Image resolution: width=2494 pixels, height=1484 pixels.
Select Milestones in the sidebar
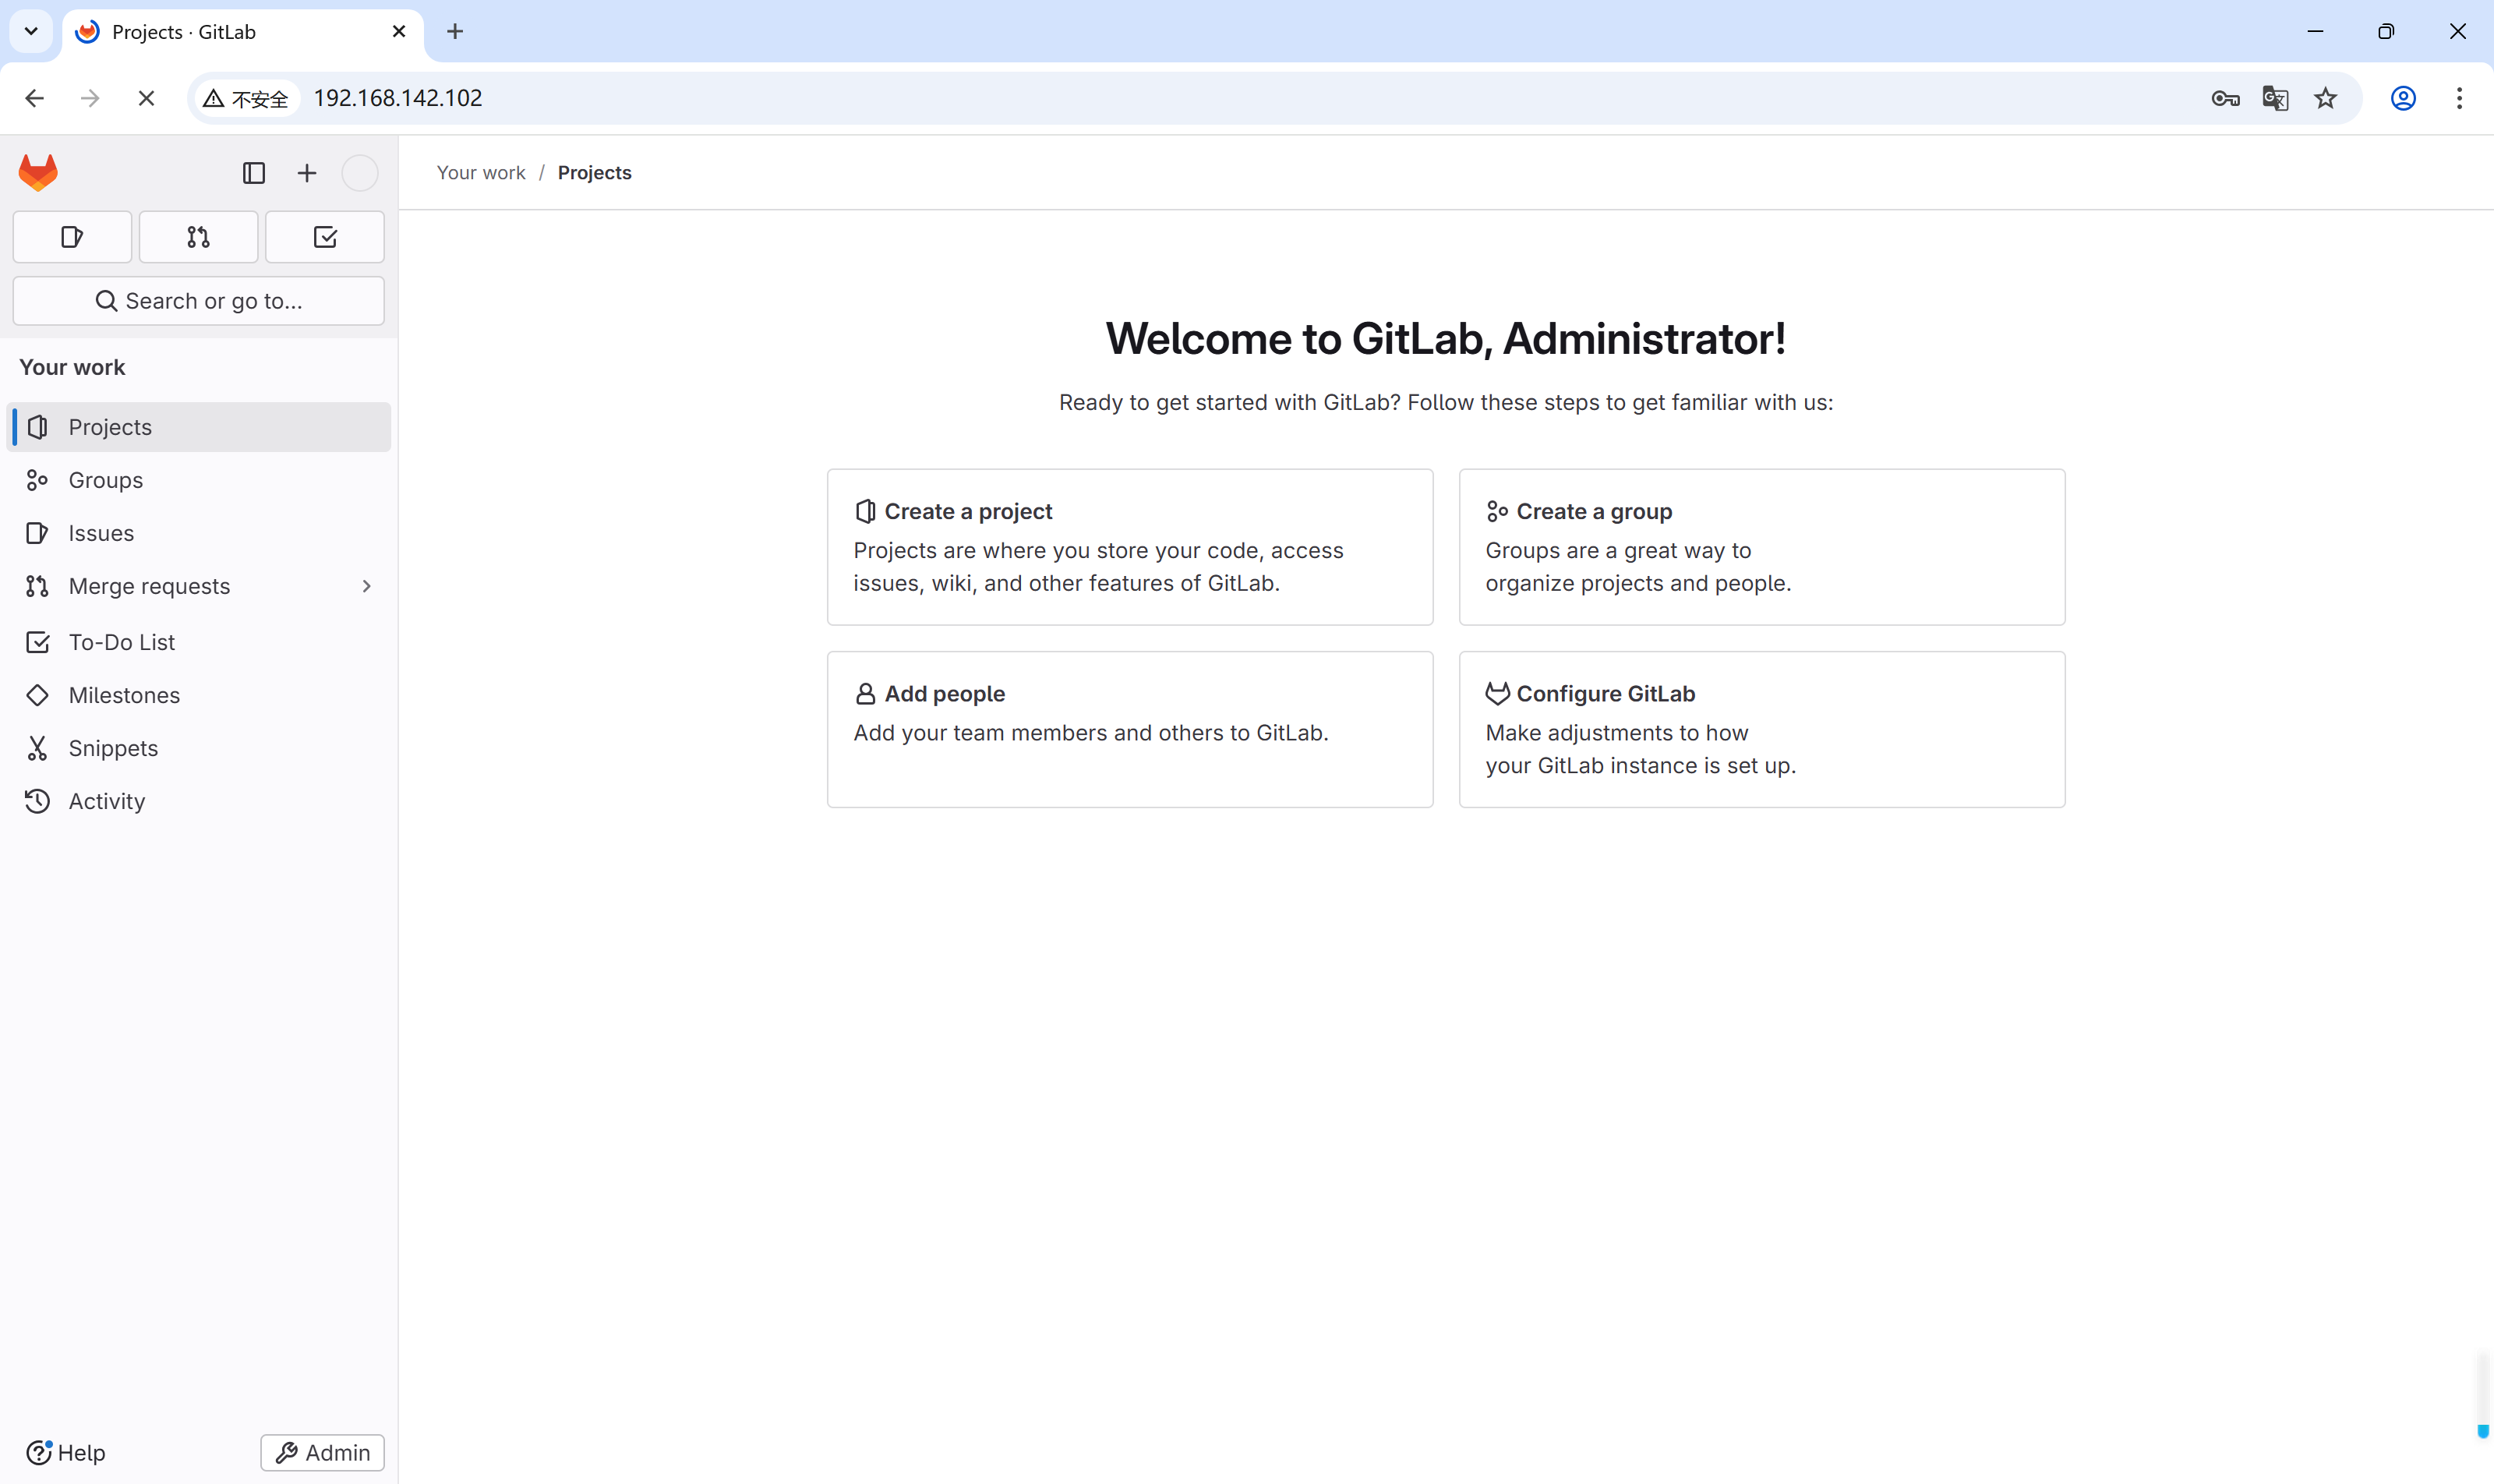click(124, 695)
